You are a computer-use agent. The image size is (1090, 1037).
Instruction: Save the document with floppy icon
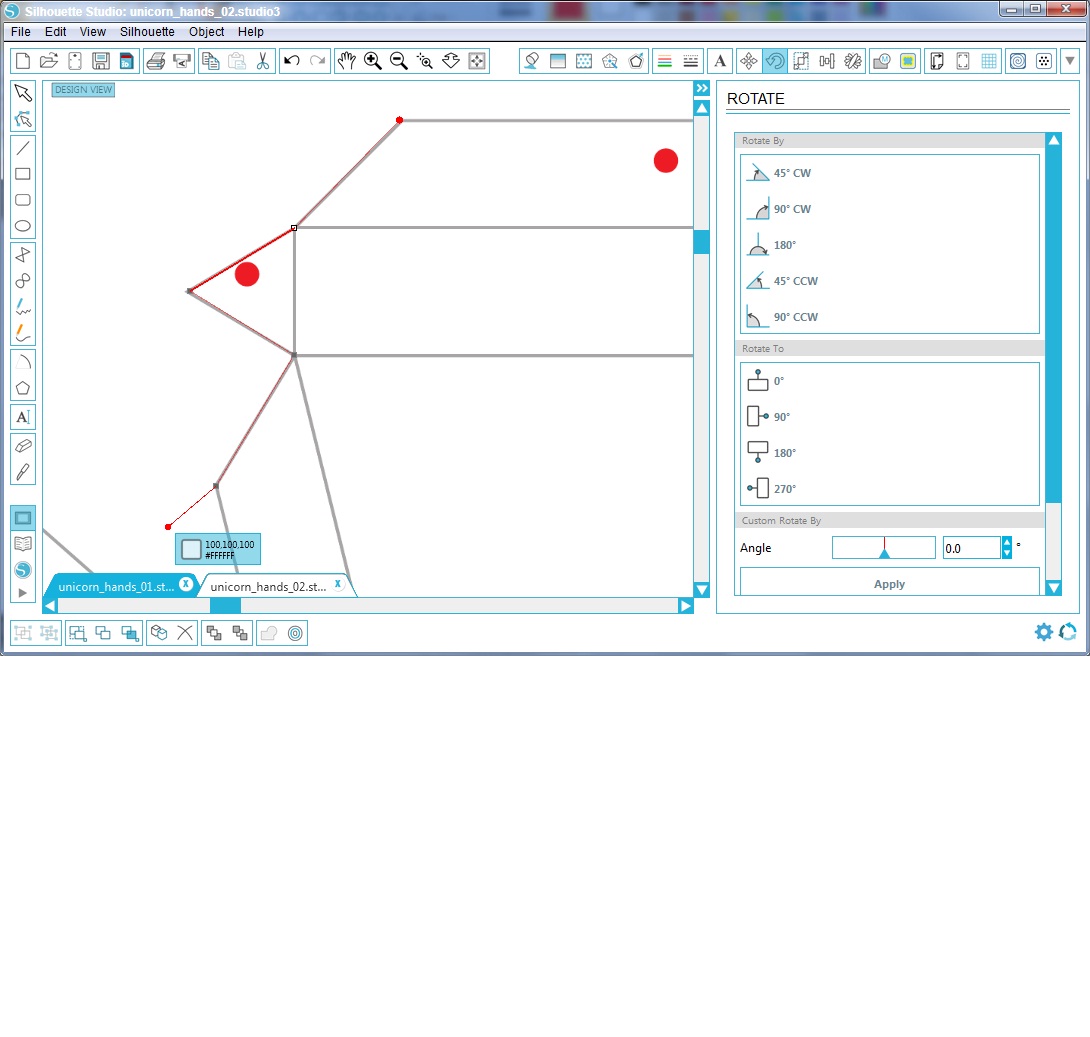[x=101, y=61]
